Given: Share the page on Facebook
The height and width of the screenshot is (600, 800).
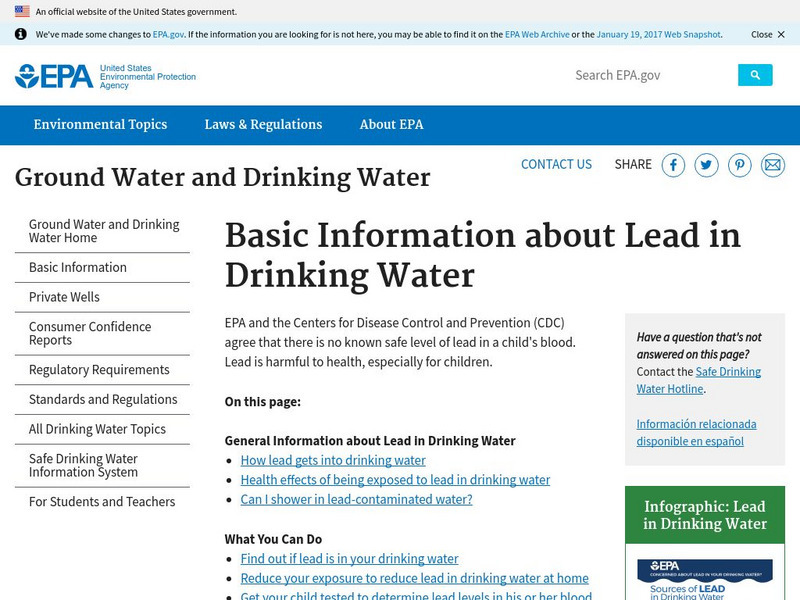Looking at the screenshot, I should [x=673, y=165].
